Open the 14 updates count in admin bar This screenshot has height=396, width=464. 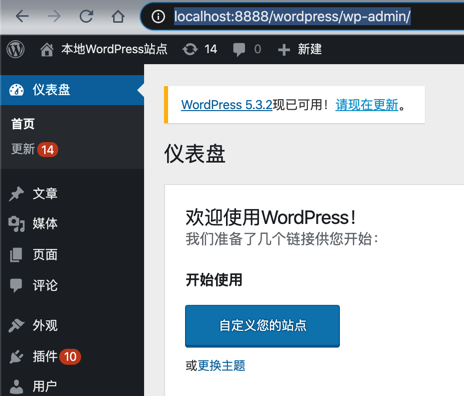(x=211, y=49)
